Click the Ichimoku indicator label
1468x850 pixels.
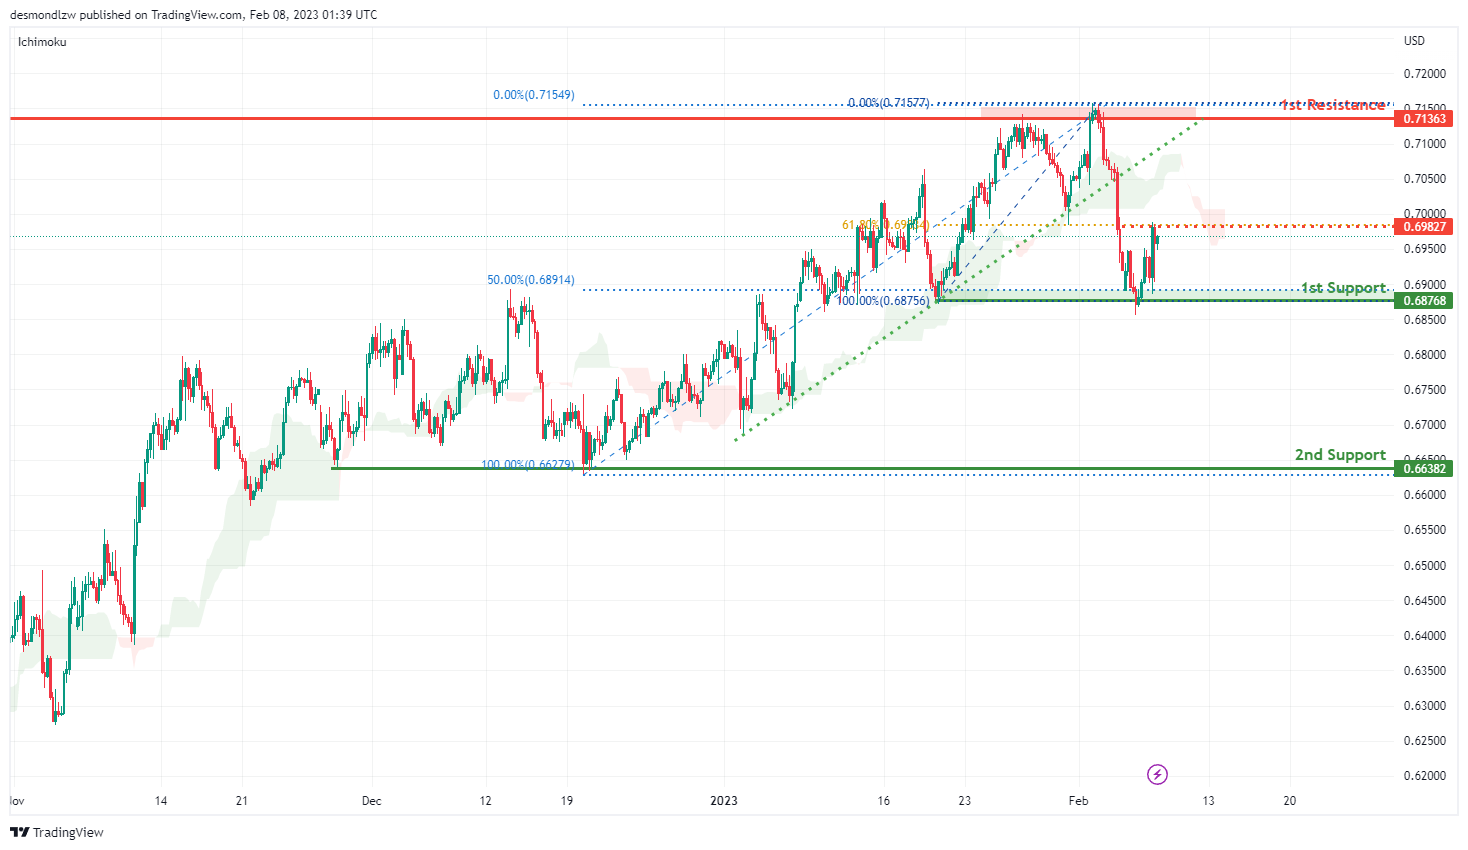pyautogui.click(x=42, y=42)
